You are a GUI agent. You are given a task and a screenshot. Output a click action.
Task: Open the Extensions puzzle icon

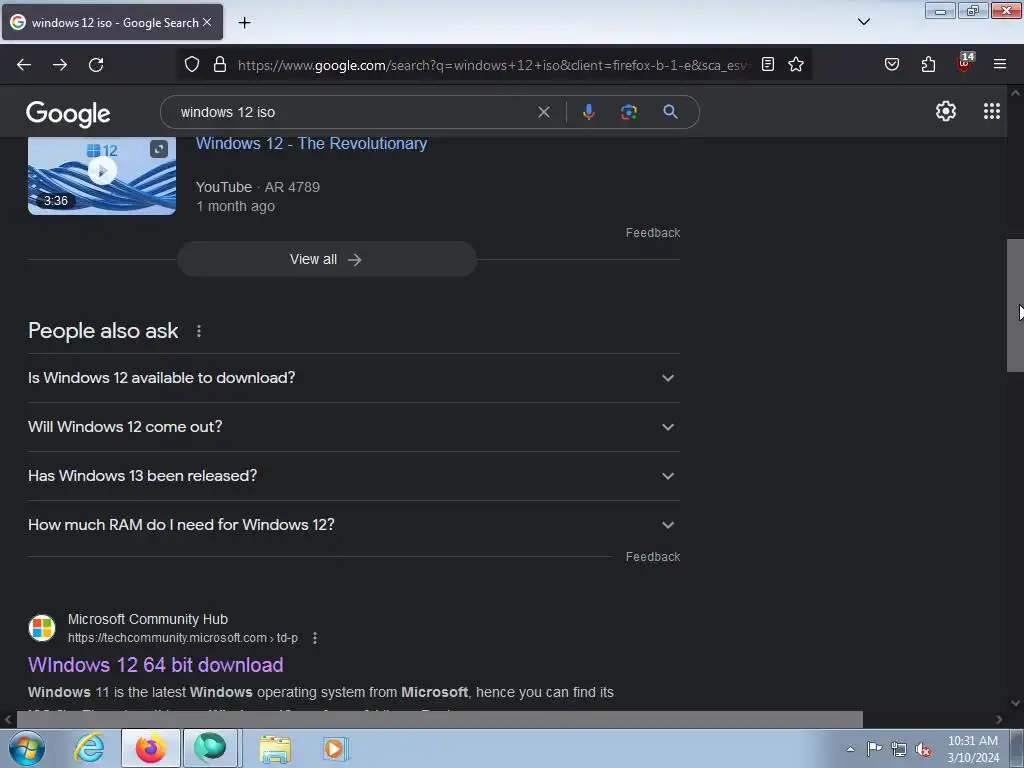(x=928, y=64)
